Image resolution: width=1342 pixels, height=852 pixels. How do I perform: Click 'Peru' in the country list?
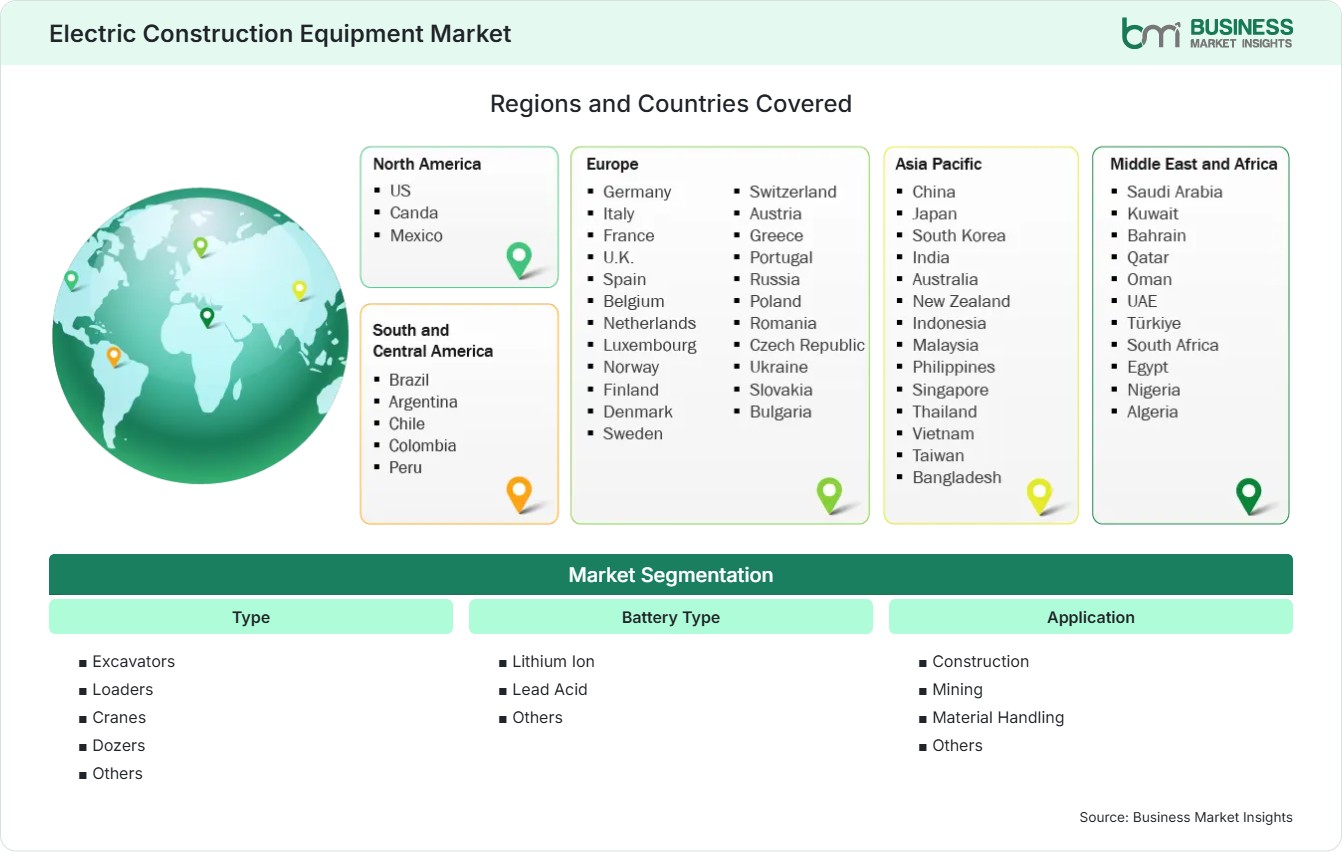coord(405,468)
